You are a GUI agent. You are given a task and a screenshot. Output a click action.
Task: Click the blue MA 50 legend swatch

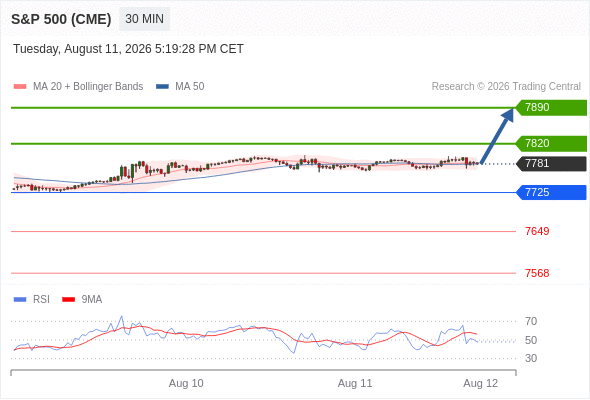(x=163, y=87)
